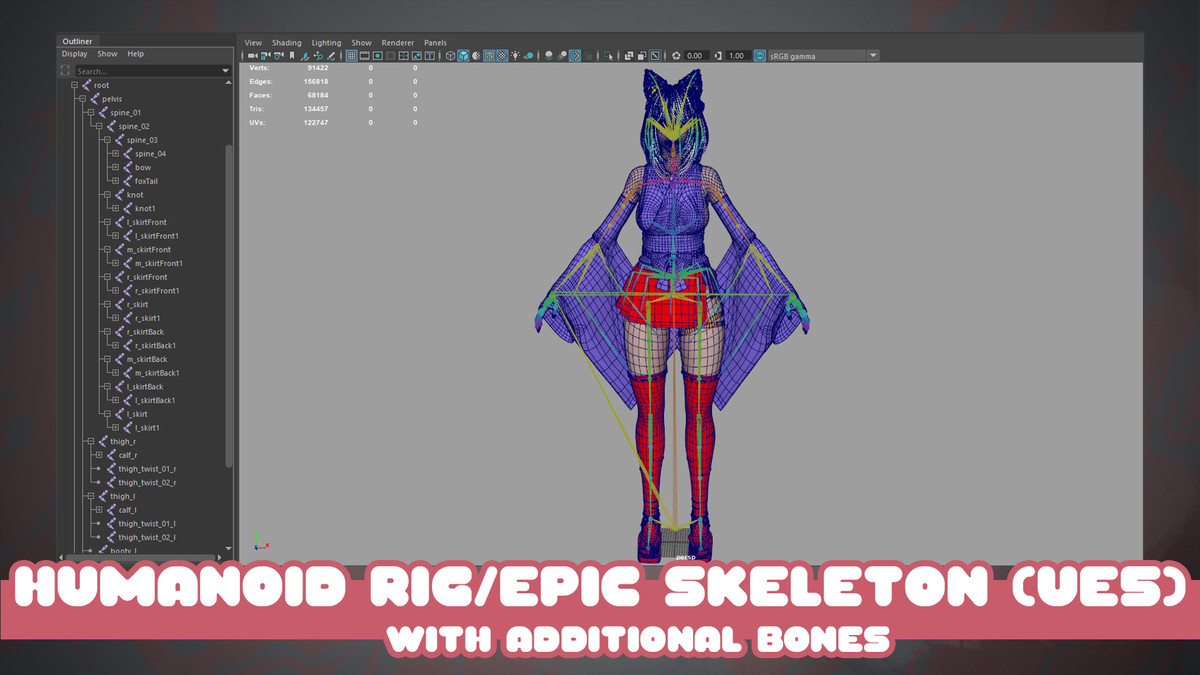Open the Outliner search options arrow
The image size is (1200, 675).
pyautogui.click(x=226, y=71)
